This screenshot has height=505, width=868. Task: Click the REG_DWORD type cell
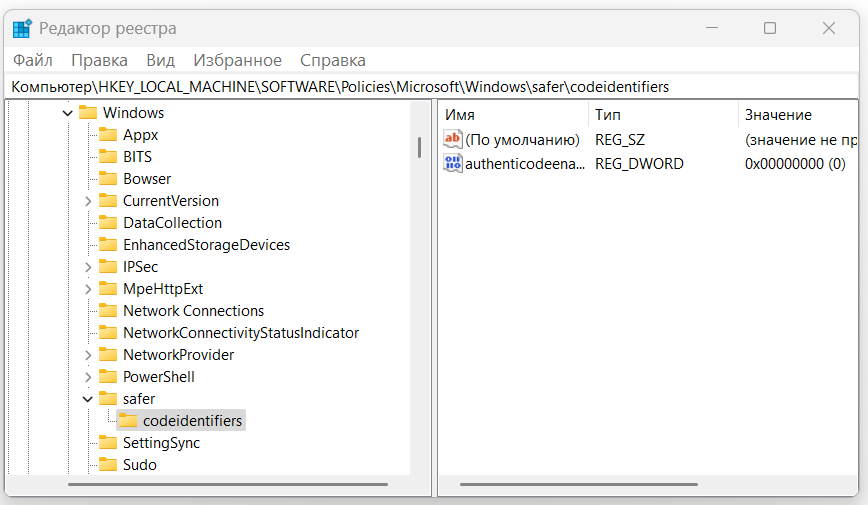coord(639,164)
